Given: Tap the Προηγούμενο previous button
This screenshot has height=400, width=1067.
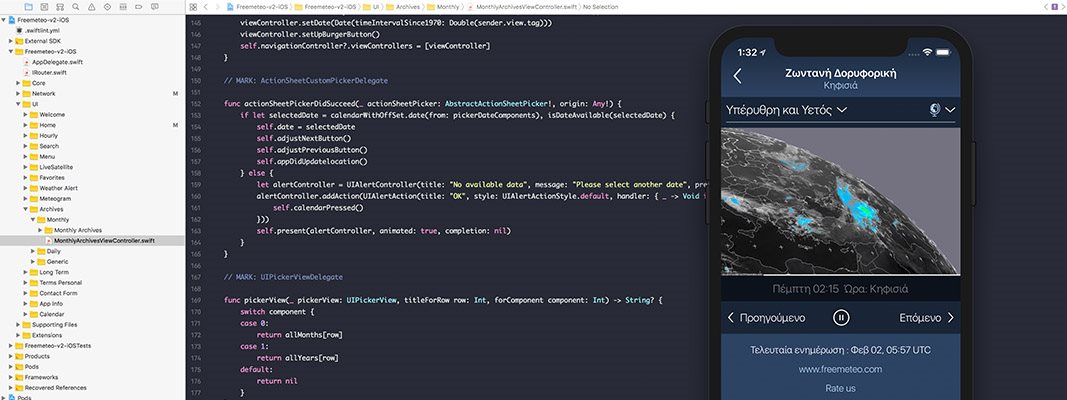Looking at the screenshot, I should tap(767, 318).
